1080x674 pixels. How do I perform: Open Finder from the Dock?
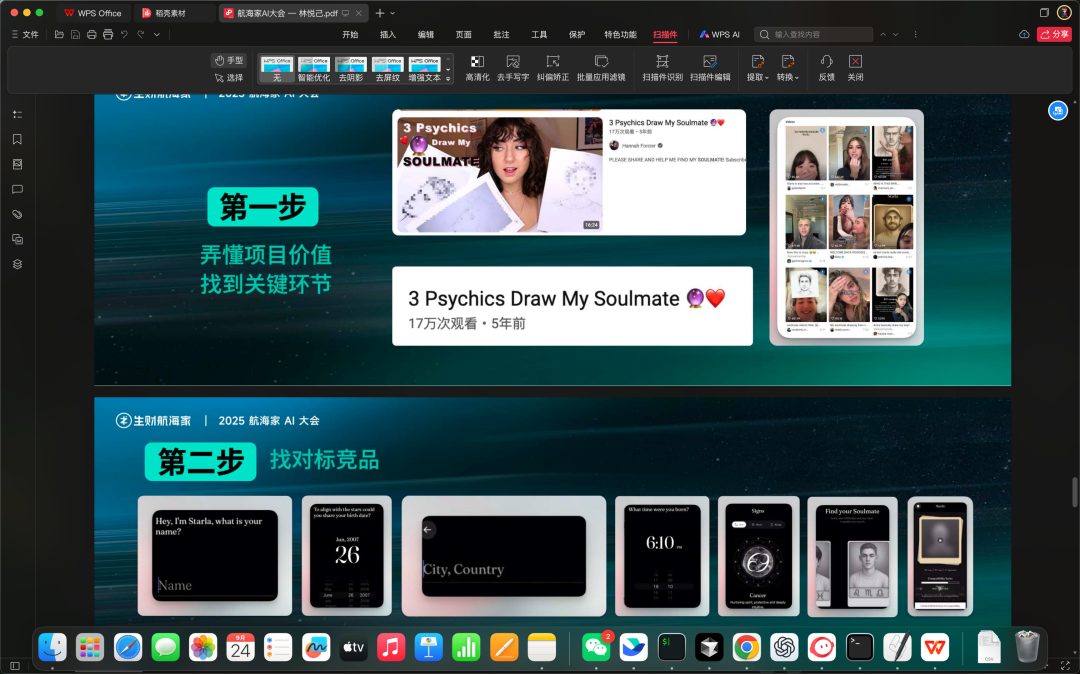coord(52,647)
